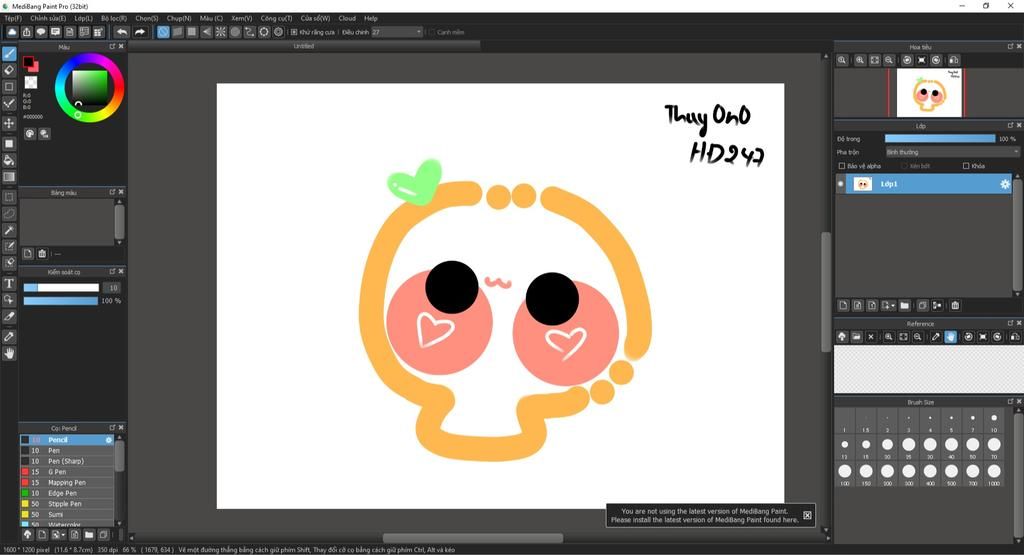Click the cloud icon in the top toolbar
This screenshot has width=1024, height=555.
pos(12,31)
